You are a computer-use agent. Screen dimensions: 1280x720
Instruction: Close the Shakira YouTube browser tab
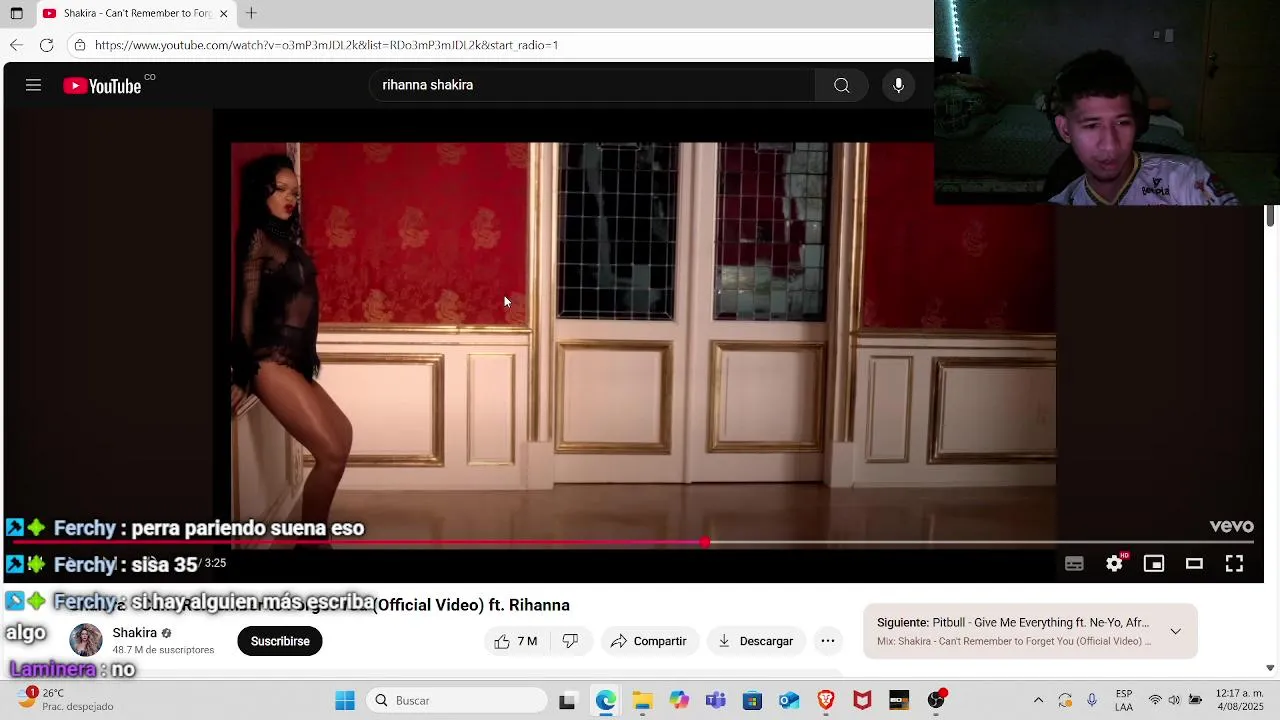click(x=223, y=13)
